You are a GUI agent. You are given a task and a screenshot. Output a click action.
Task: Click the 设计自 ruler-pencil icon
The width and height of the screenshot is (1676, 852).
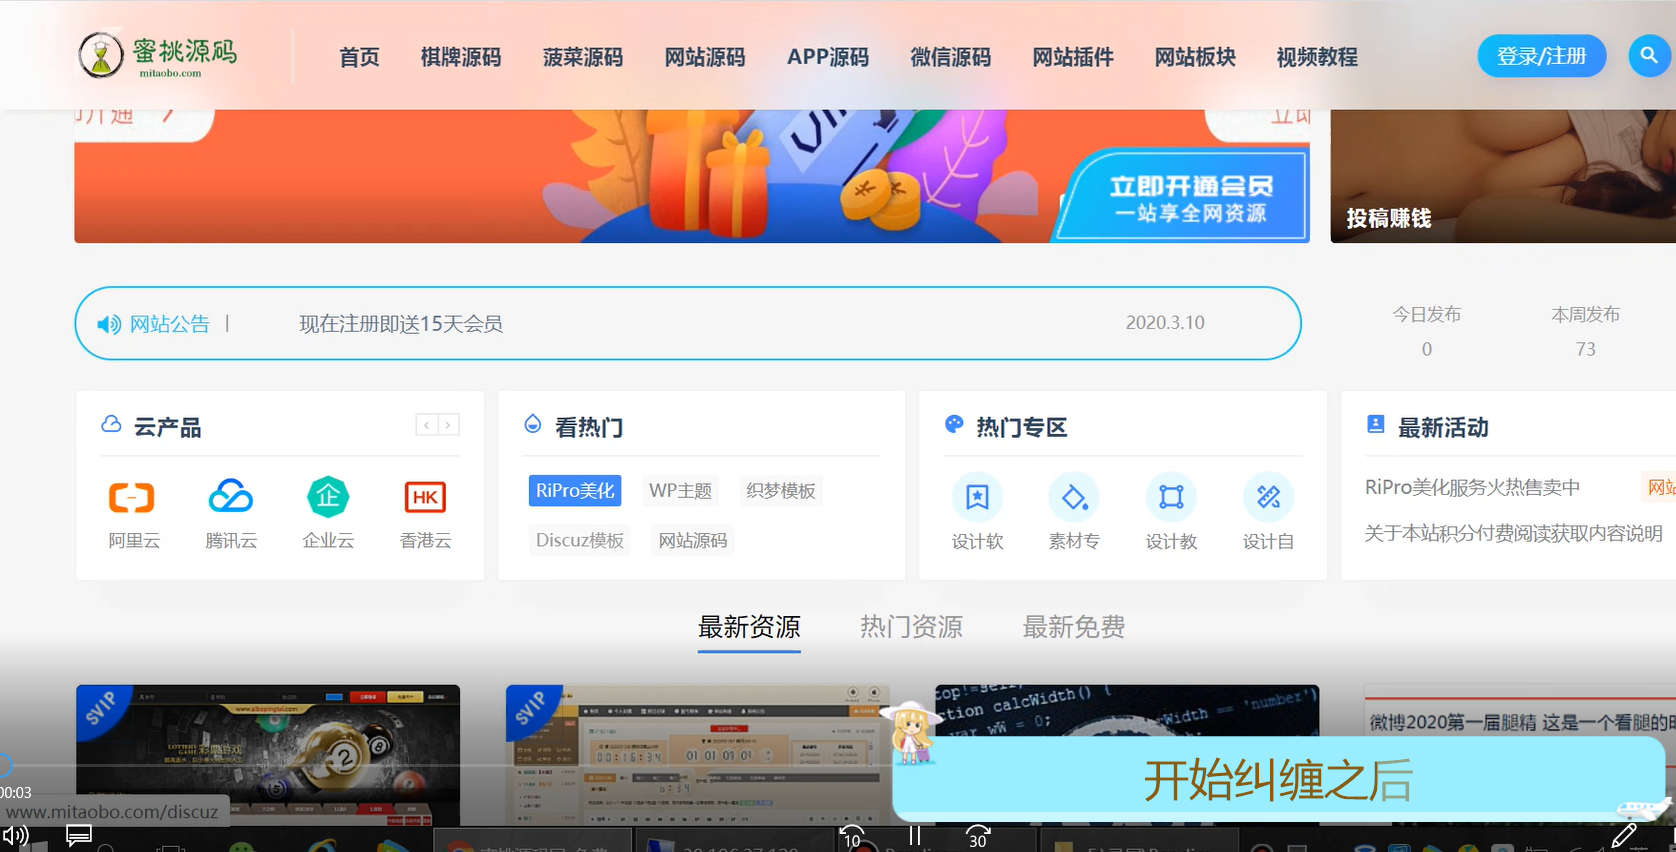click(1268, 497)
